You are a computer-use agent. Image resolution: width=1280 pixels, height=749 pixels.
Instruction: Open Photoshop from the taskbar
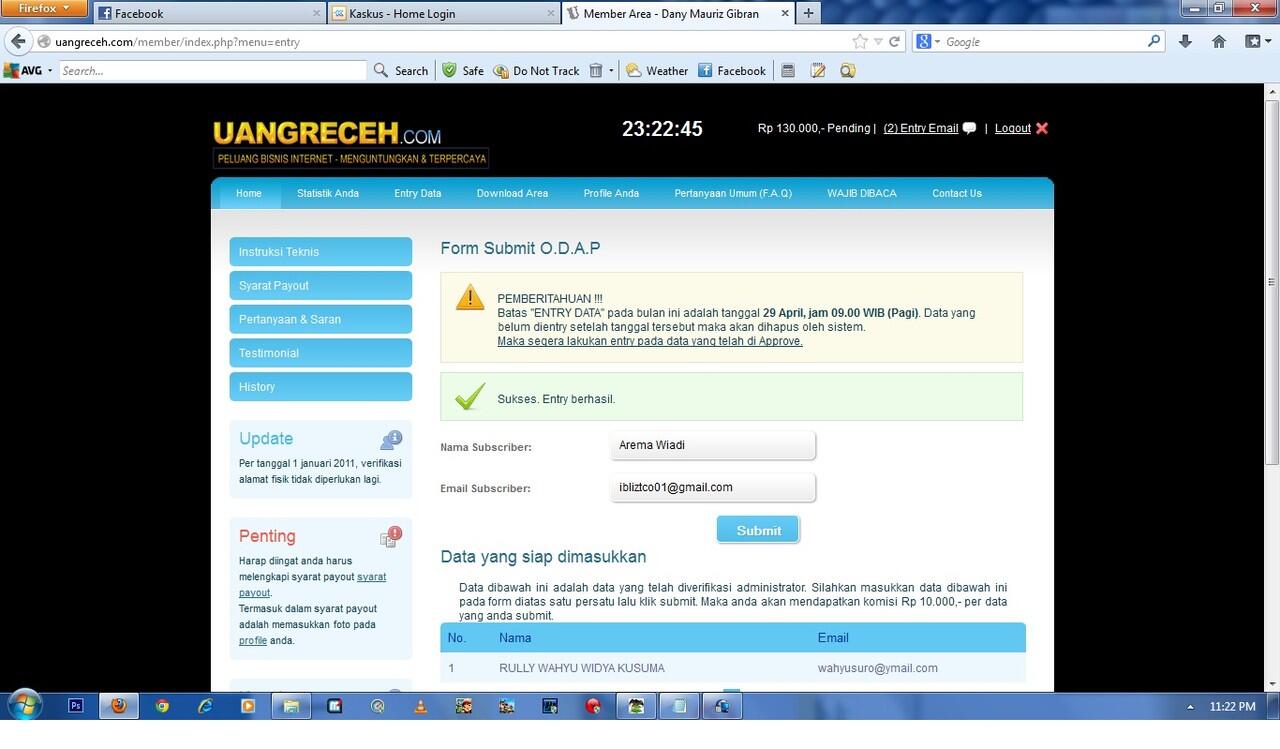[76, 705]
